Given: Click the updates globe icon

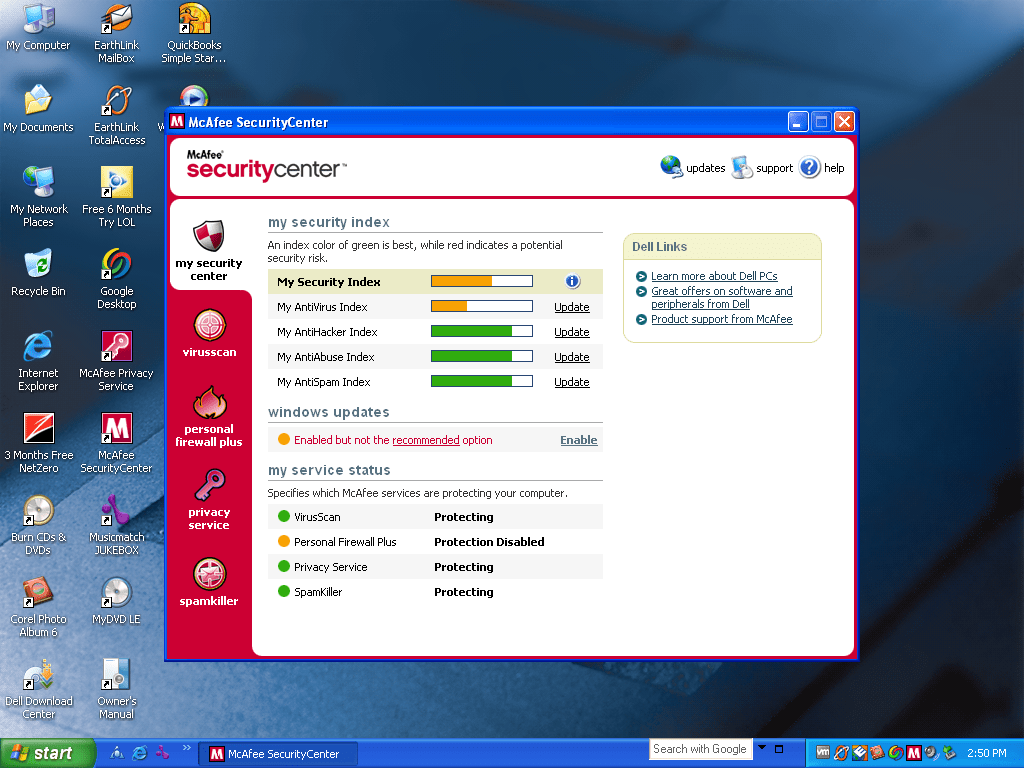Looking at the screenshot, I should pyautogui.click(x=671, y=167).
